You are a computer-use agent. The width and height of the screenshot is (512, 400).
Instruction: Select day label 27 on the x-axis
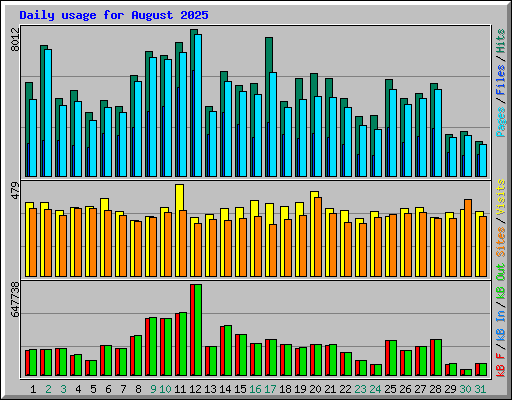(420, 389)
